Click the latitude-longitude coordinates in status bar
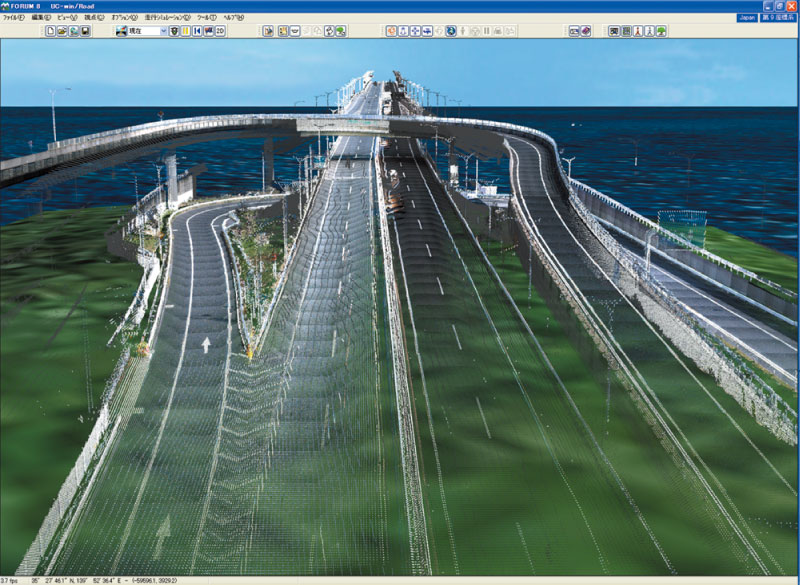Image resolution: width=800 pixels, height=585 pixels. 77,580
